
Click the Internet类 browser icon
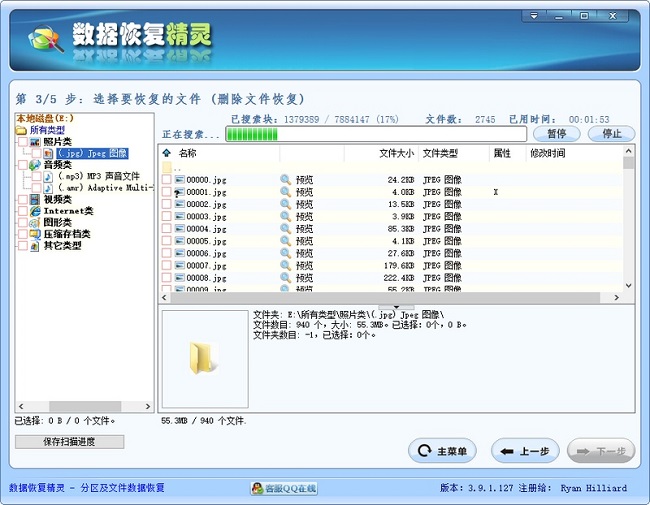pyautogui.click(x=35, y=211)
